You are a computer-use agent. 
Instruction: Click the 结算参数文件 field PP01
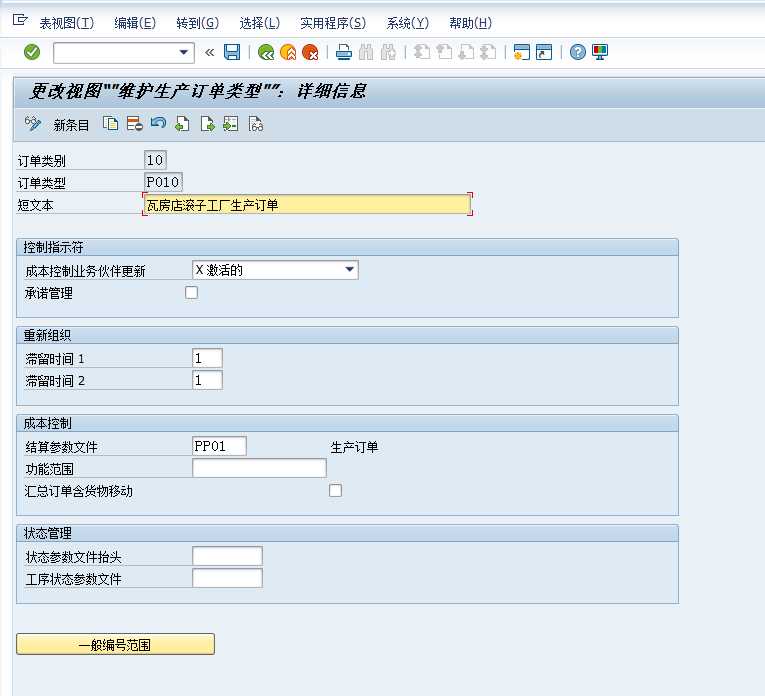(220, 446)
